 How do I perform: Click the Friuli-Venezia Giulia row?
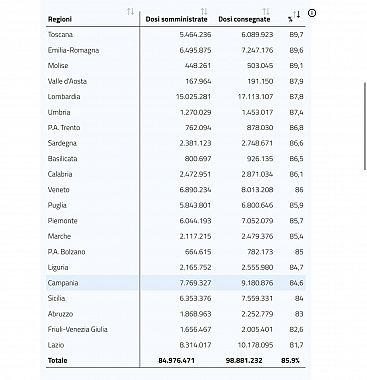[x=176, y=329]
